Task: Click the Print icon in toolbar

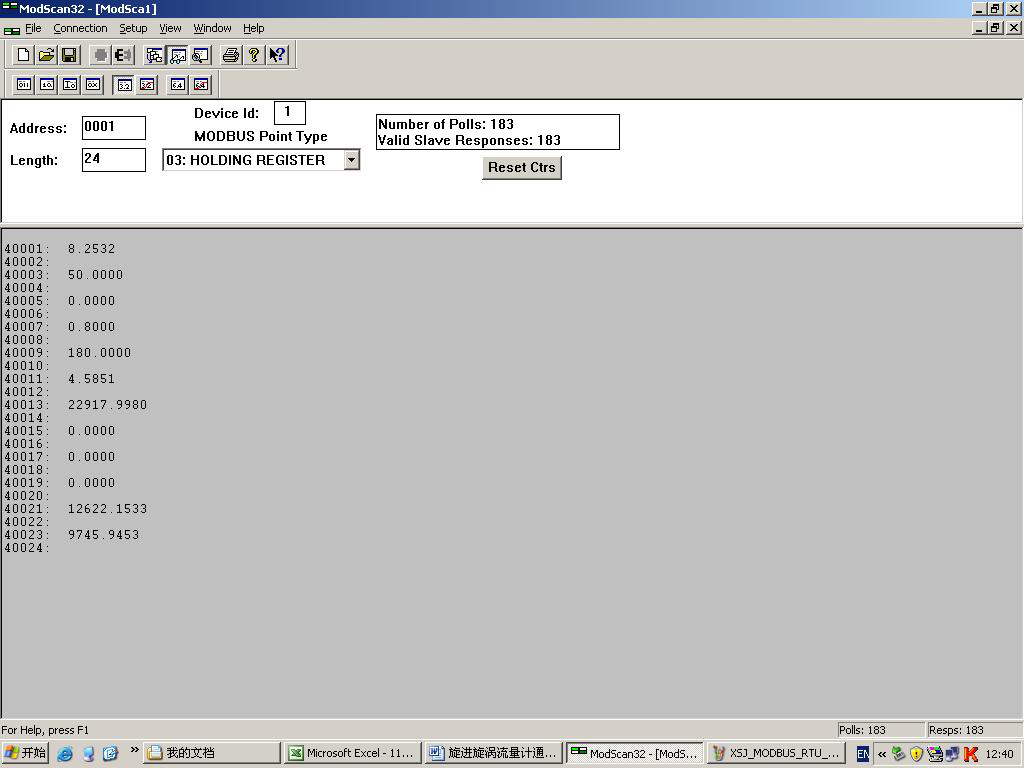Action: pos(231,55)
